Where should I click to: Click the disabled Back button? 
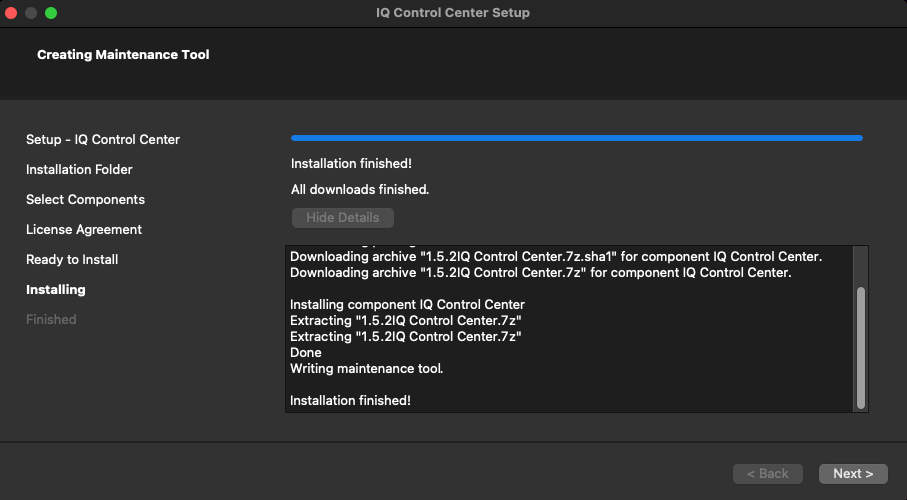tap(768, 473)
